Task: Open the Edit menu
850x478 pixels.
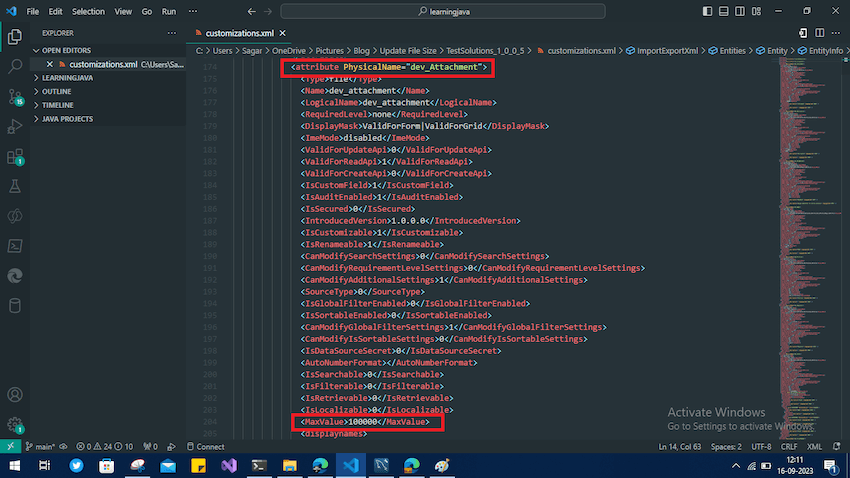Action: (x=55, y=11)
